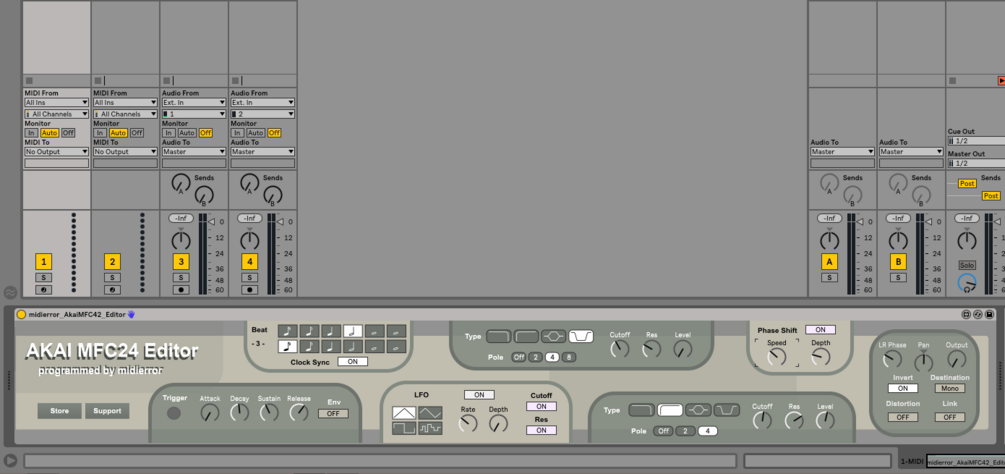Viewport: 1005px width, 474px height.
Task: Toggle the midierror device activator circle
Action: pyautogui.click(x=21, y=315)
